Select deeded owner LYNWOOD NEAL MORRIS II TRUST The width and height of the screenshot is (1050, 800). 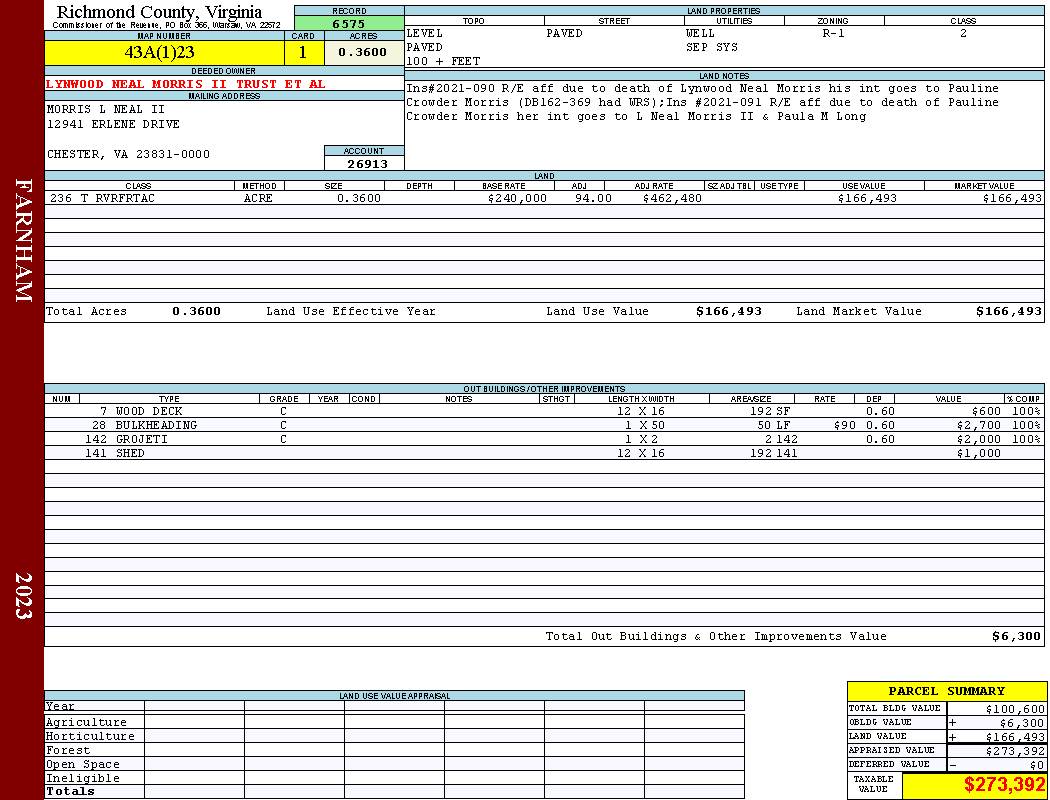point(185,84)
